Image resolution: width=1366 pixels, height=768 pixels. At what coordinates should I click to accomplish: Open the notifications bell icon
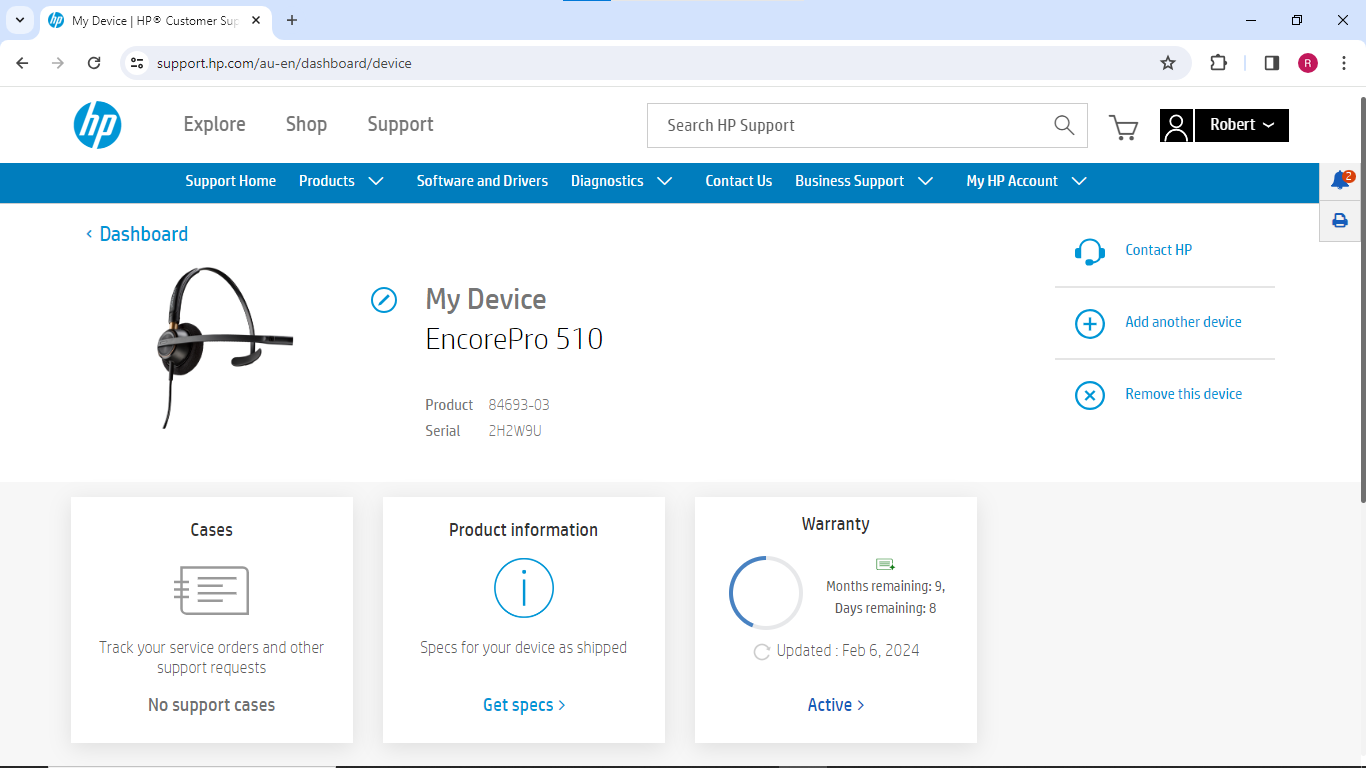point(1340,180)
